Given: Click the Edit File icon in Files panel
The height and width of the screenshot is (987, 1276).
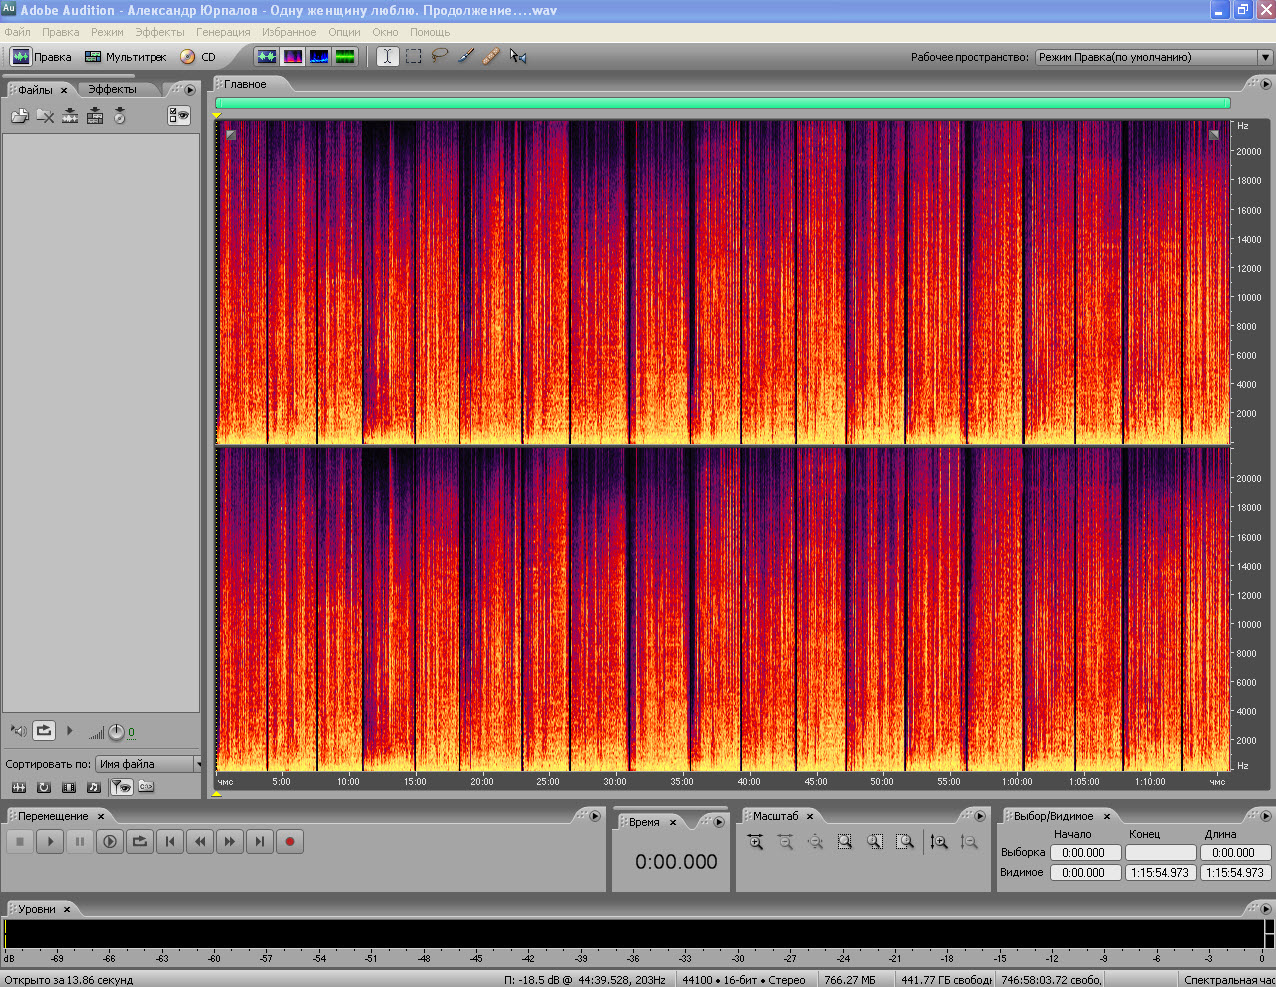Looking at the screenshot, I should click(x=70, y=116).
